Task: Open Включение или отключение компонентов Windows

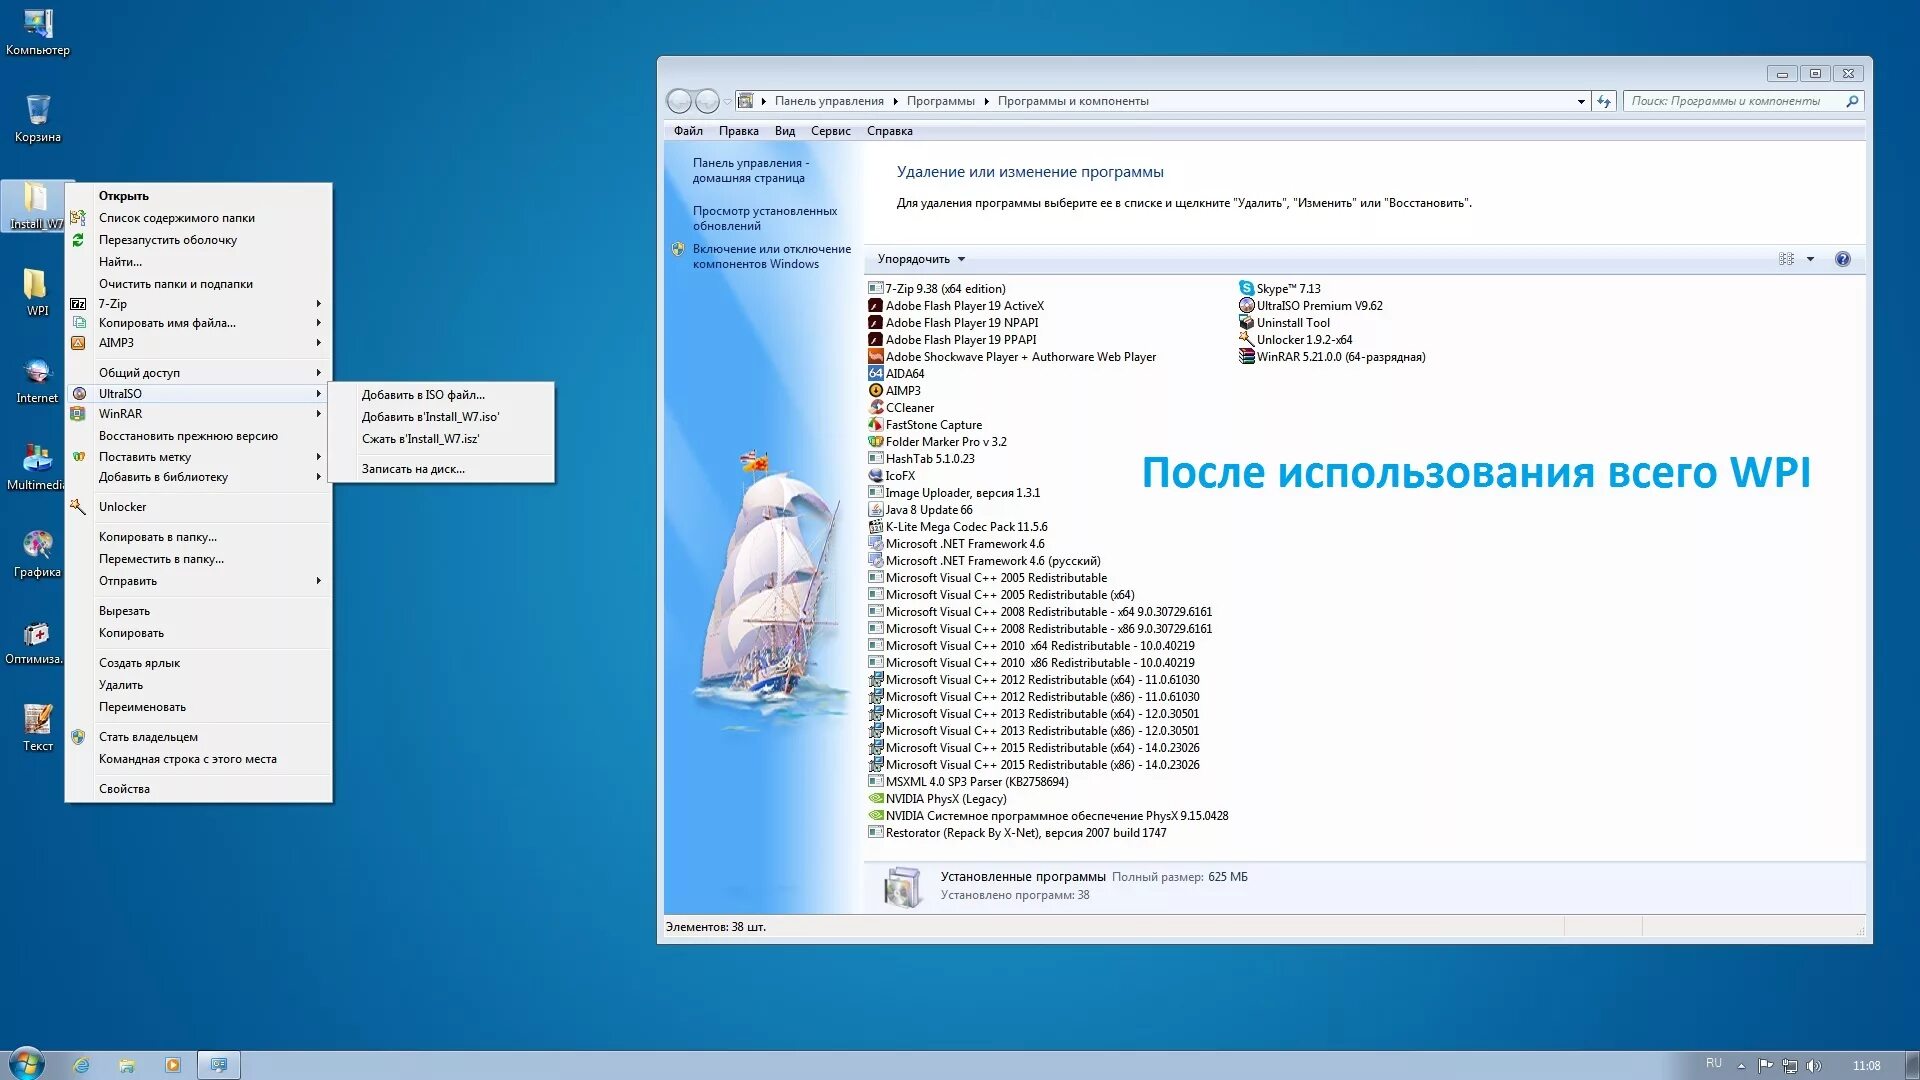Action: (771, 256)
